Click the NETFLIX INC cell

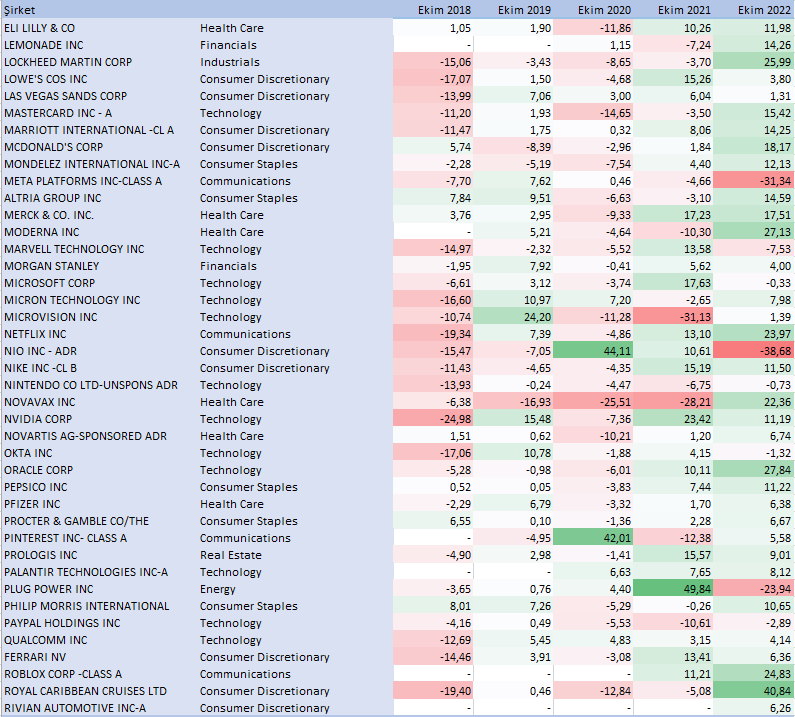pos(35,334)
